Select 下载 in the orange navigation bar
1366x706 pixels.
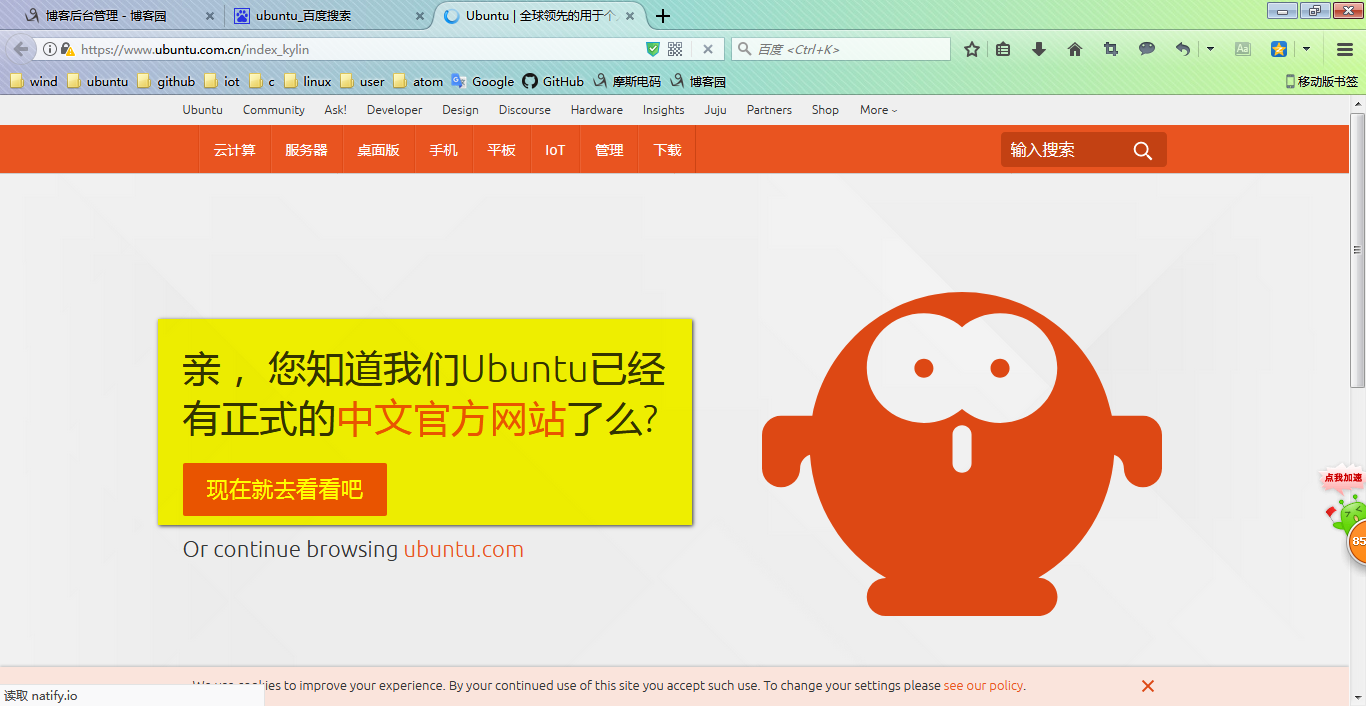click(x=666, y=149)
